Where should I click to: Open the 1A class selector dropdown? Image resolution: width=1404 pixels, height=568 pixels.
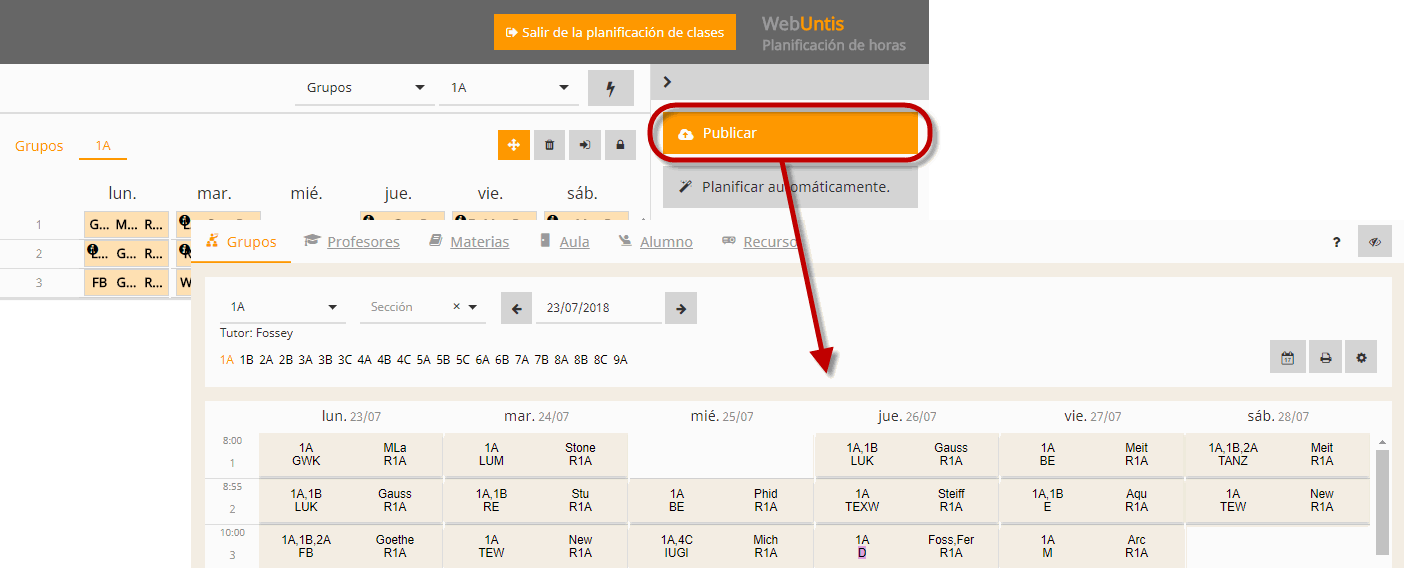(283, 308)
